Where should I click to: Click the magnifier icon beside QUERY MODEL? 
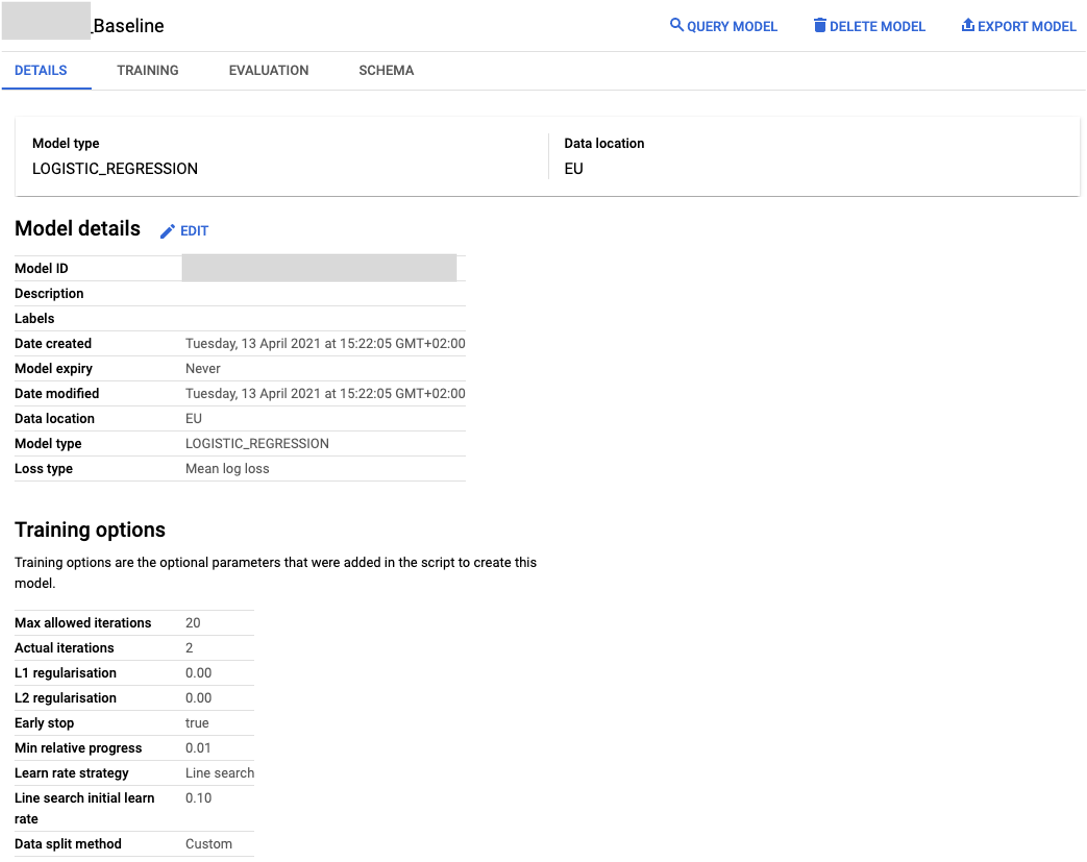pyautogui.click(x=677, y=25)
